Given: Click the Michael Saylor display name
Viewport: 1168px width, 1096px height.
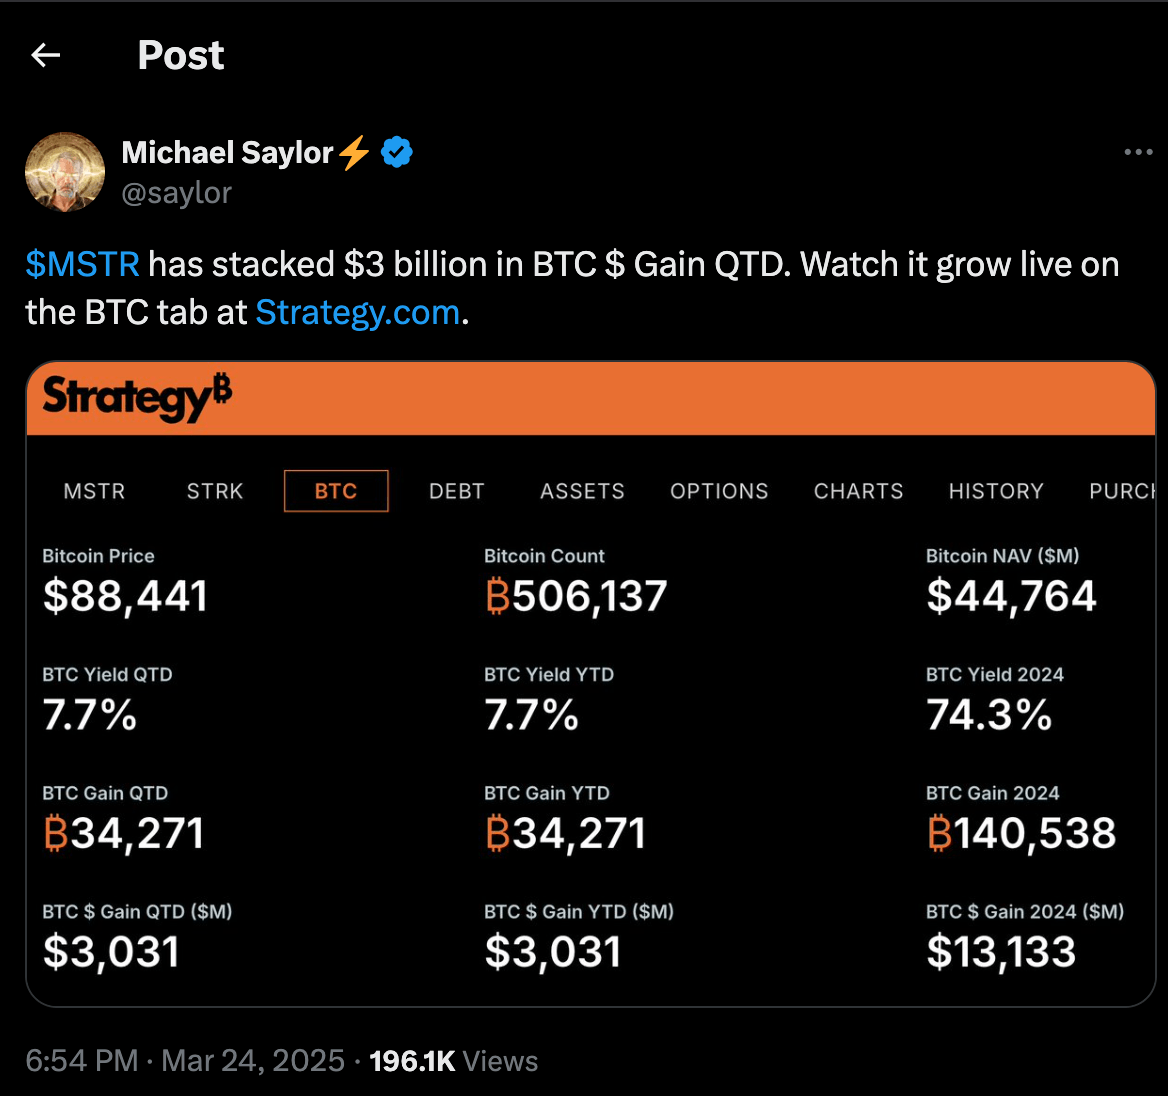Looking at the screenshot, I should tap(227, 152).
